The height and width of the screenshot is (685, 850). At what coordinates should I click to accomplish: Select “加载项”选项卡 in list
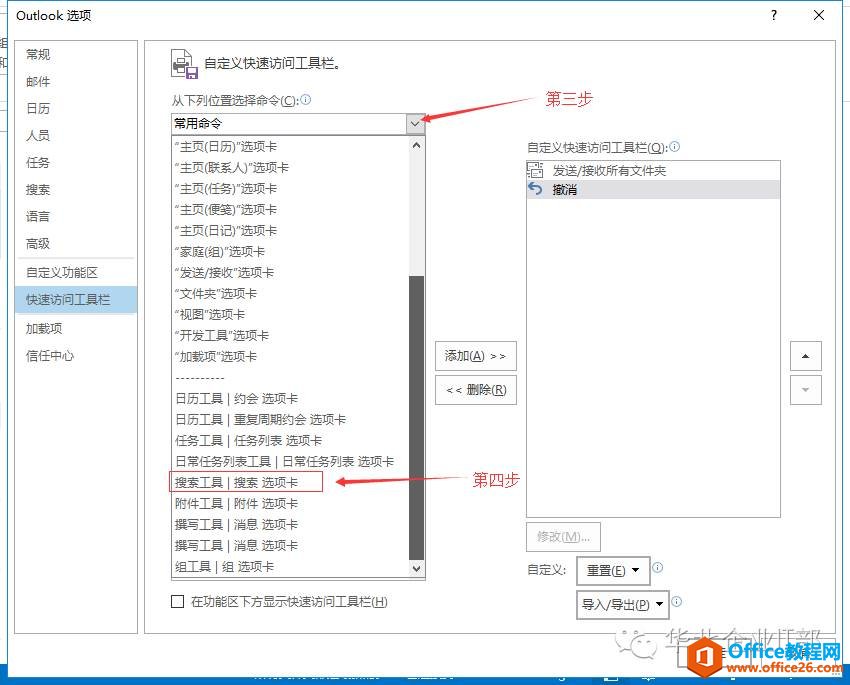pyautogui.click(x=290, y=357)
